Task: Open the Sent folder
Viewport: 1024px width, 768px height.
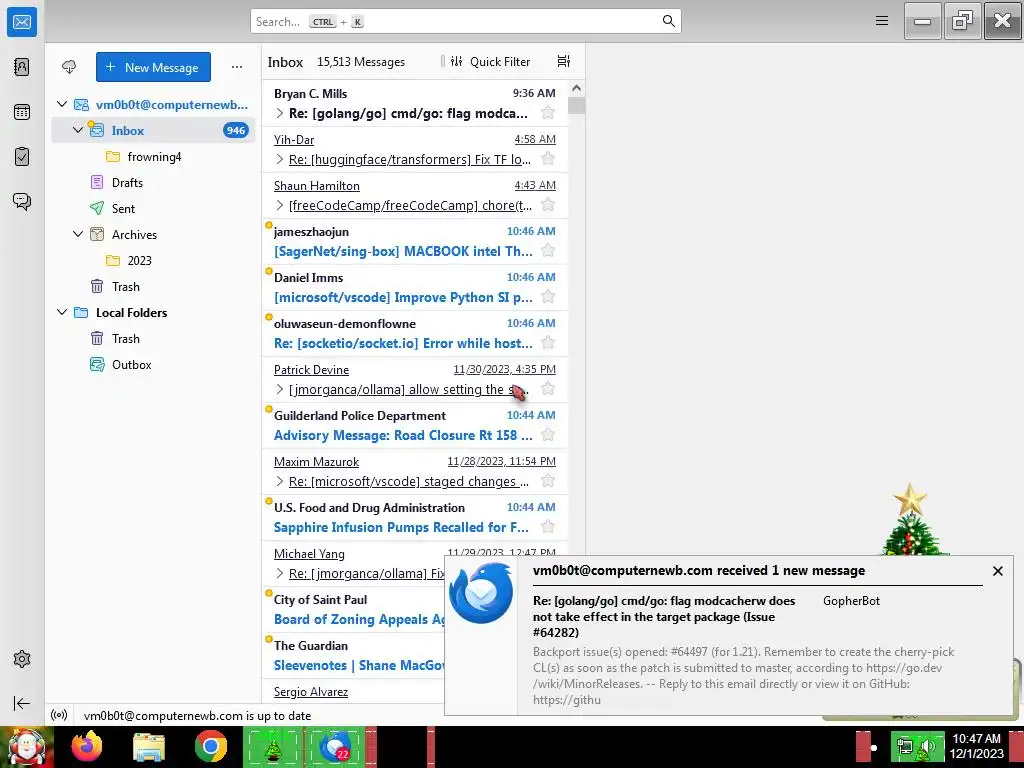Action: pyautogui.click(x=153, y=208)
